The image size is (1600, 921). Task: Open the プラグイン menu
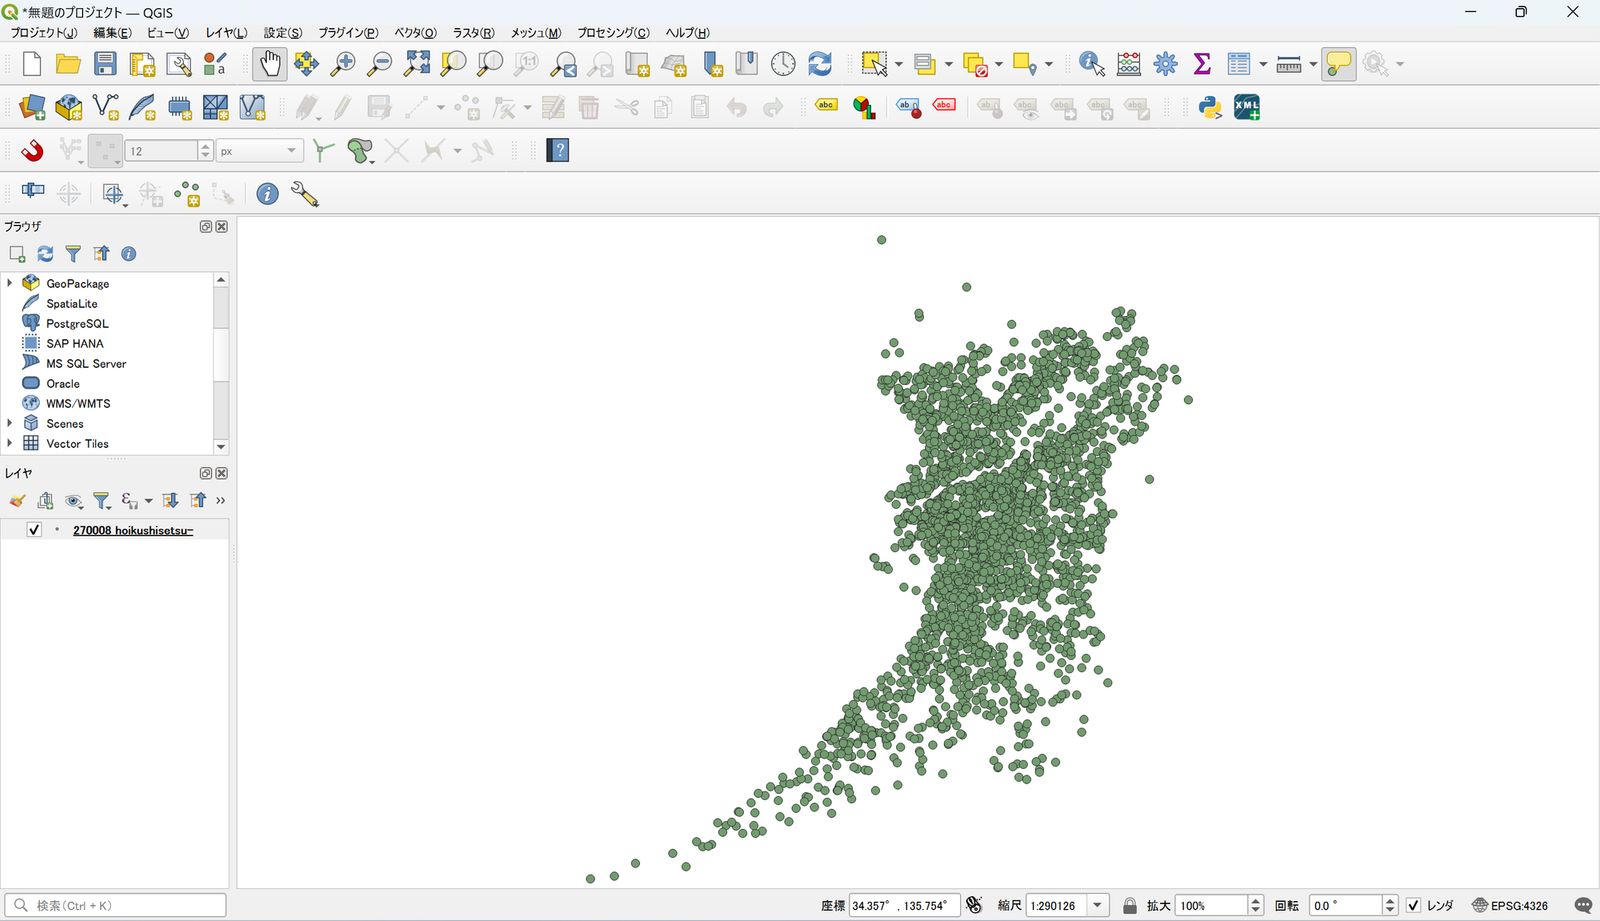click(x=348, y=33)
